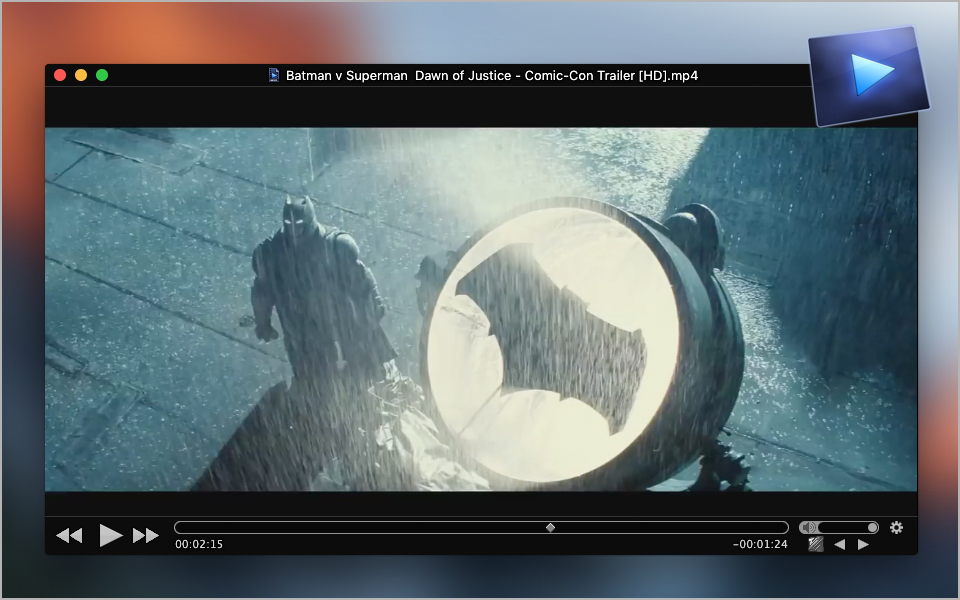Click the video file icon in the title bar
The width and height of the screenshot is (960, 600).
coord(274,75)
